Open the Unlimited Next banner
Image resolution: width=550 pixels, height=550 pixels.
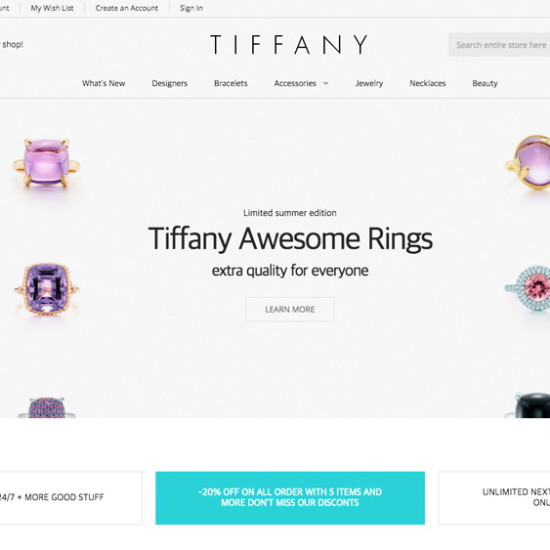tap(494, 498)
